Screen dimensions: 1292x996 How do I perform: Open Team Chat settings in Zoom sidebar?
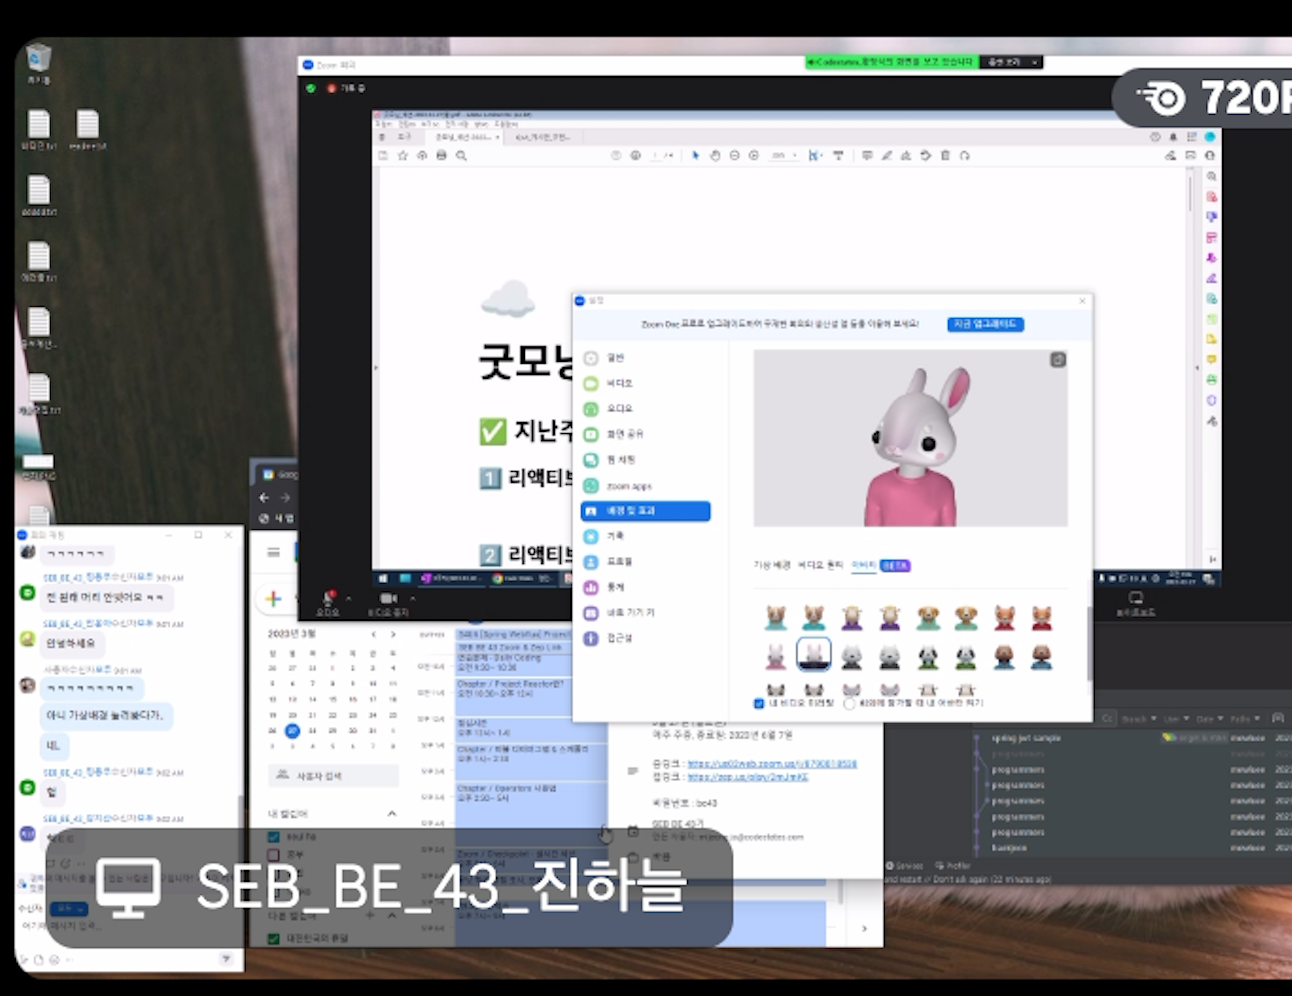(610, 460)
